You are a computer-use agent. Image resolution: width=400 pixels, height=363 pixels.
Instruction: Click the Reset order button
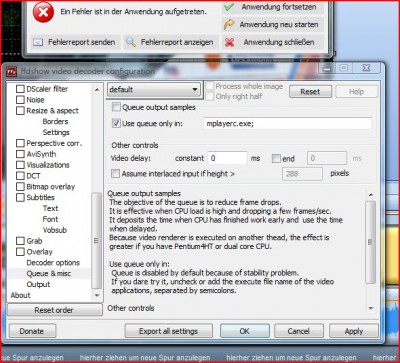point(54,310)
